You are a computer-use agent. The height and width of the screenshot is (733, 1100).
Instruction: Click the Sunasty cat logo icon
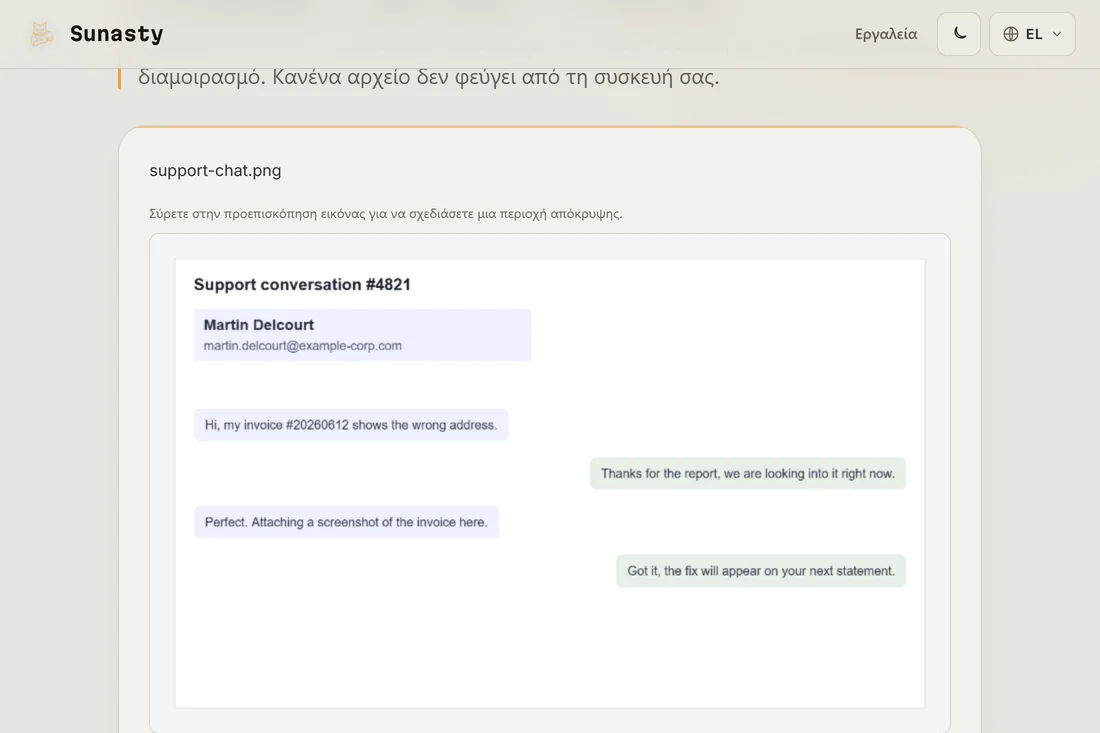tap(41, 34)
